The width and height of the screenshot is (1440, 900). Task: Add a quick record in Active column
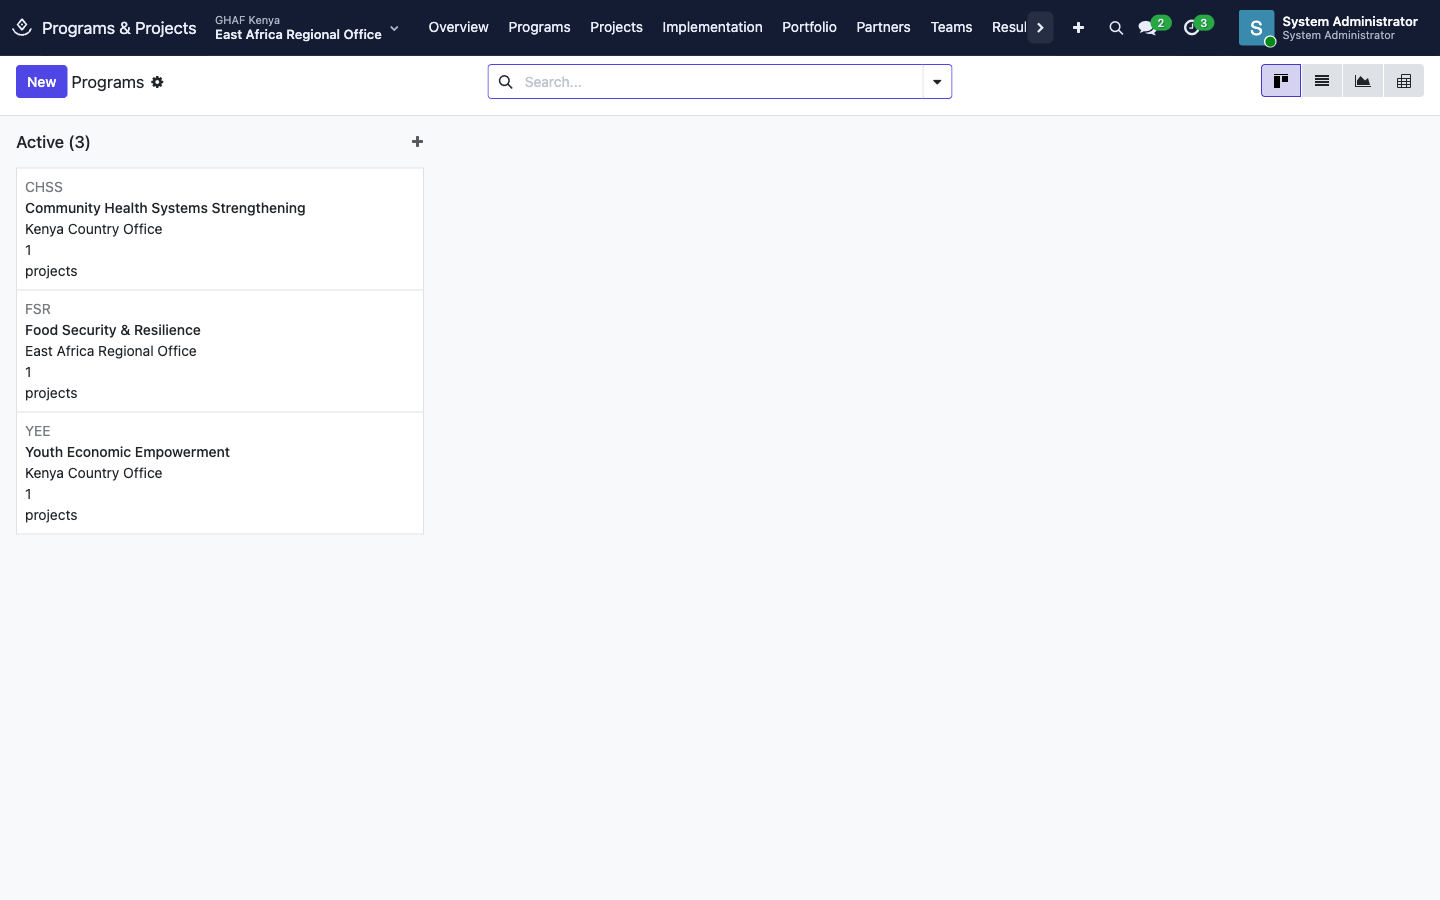point(417,142)
